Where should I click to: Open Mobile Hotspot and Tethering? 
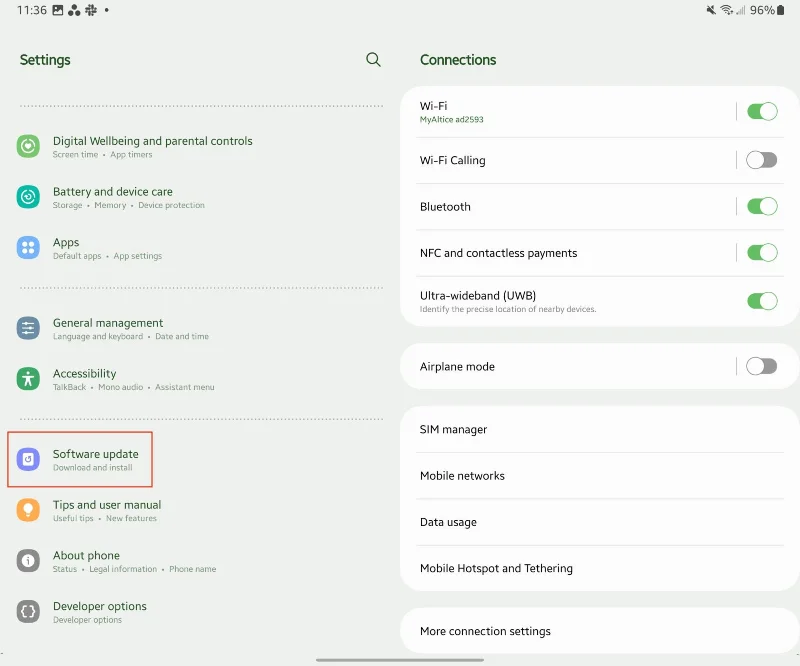tap(599, 568)
